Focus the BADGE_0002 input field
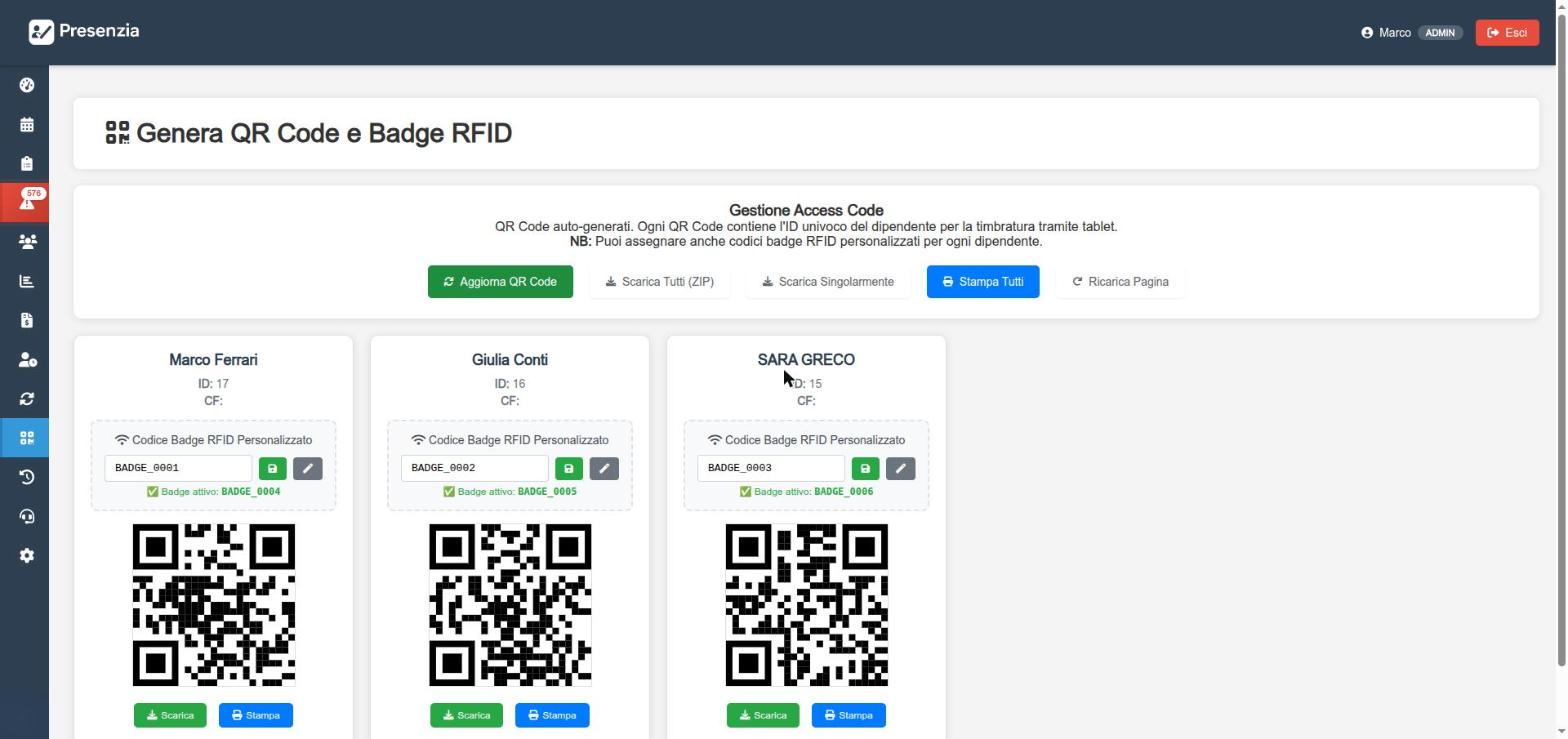1568x739 pixels. (475, 468)
